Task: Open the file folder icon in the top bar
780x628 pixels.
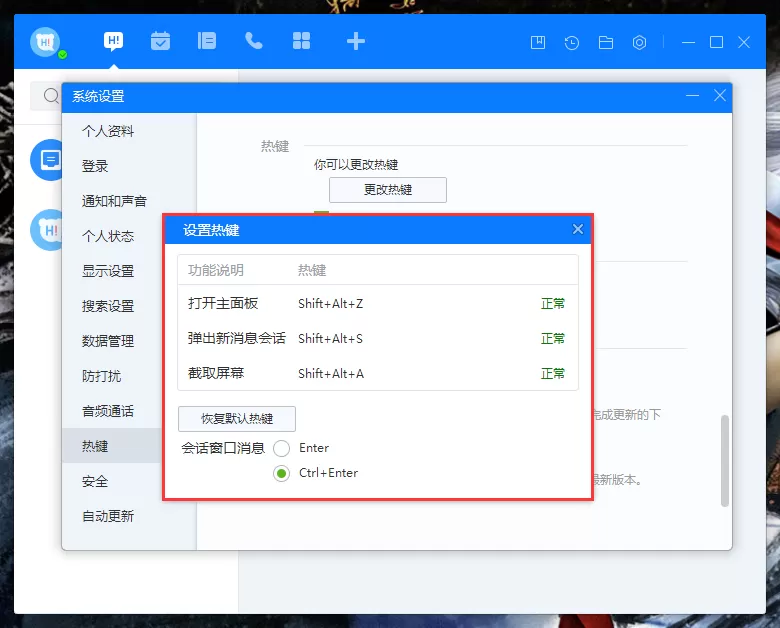Action: 605,42
